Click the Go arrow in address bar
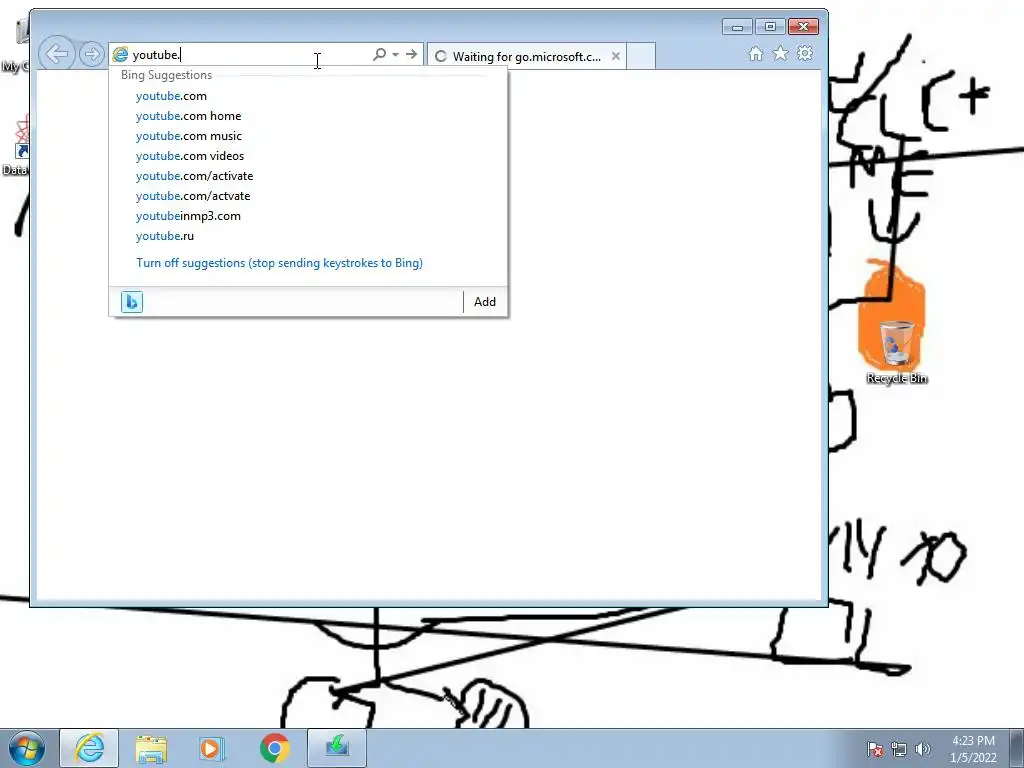The height and width of the screenshot is (768, 1024). [x=411, y=54]
